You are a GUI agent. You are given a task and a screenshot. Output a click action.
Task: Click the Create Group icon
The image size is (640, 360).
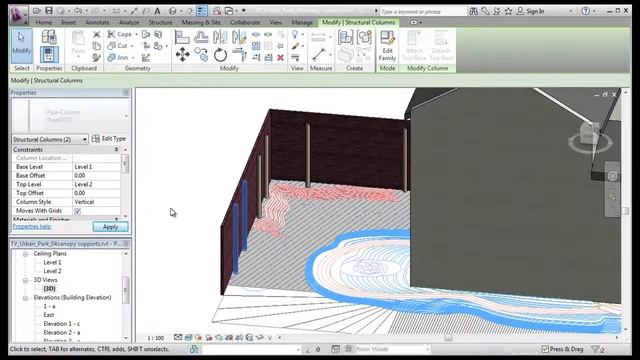click(364, 37)
